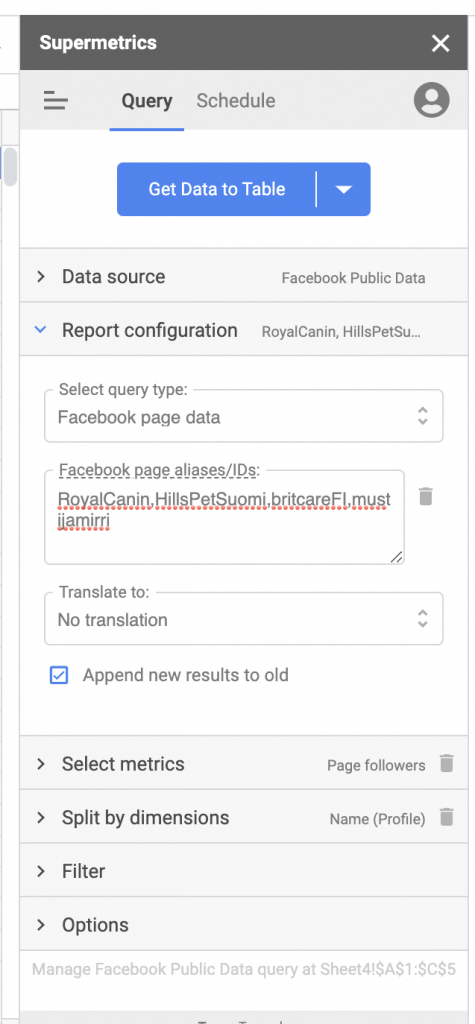Viewport: 475px width, 1024px height.
Task: Open the Supermetrics hamburger menu
Action: (x=56, y=101)
